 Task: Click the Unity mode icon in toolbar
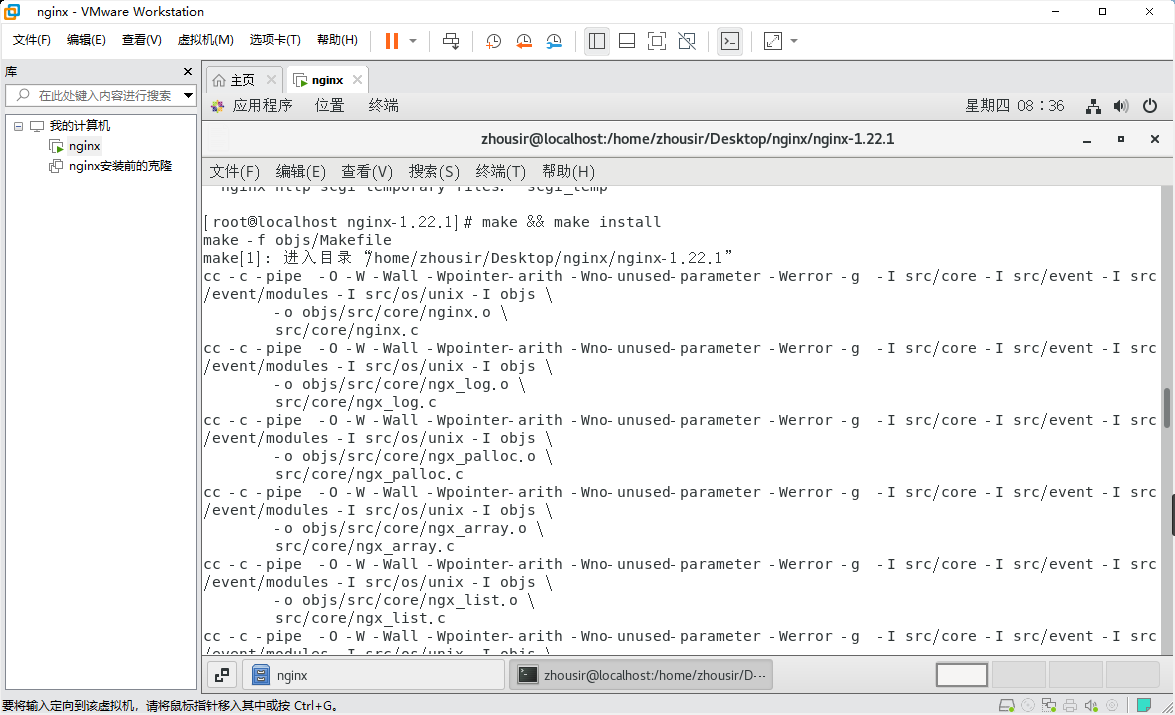687,41
